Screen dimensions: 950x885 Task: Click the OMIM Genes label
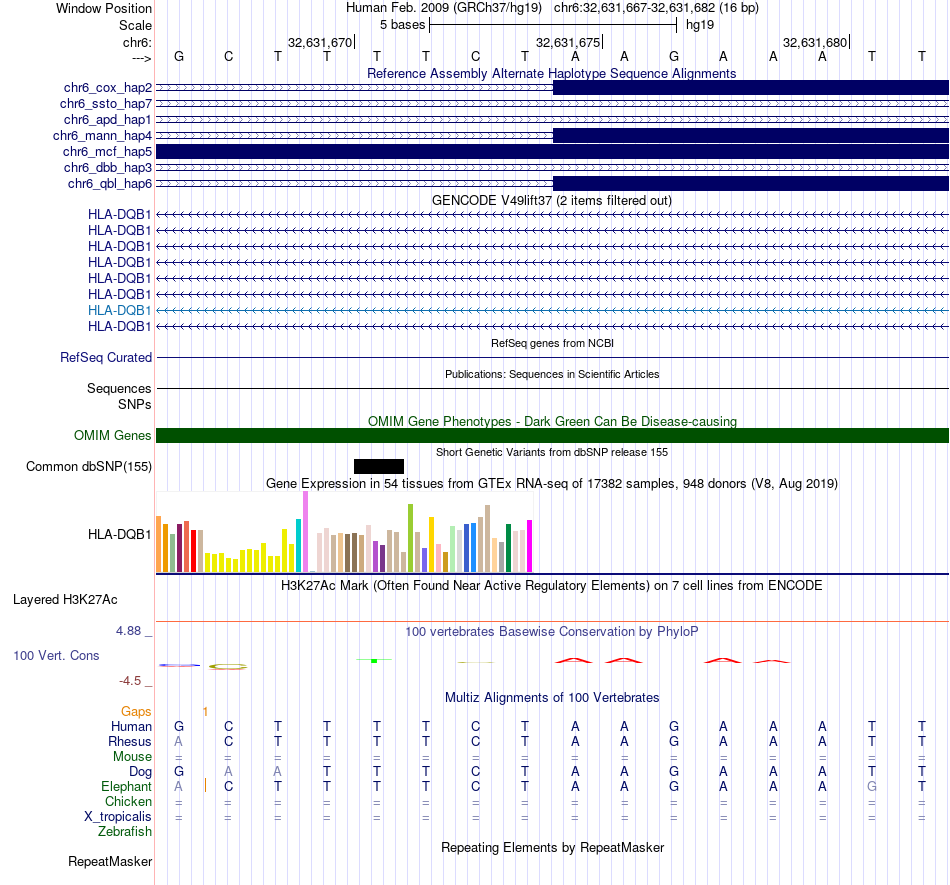coord(113,436)
